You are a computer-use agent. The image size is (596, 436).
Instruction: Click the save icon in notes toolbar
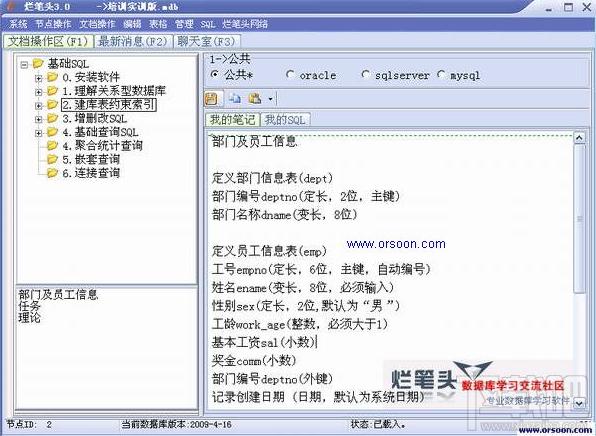[211, 99]
